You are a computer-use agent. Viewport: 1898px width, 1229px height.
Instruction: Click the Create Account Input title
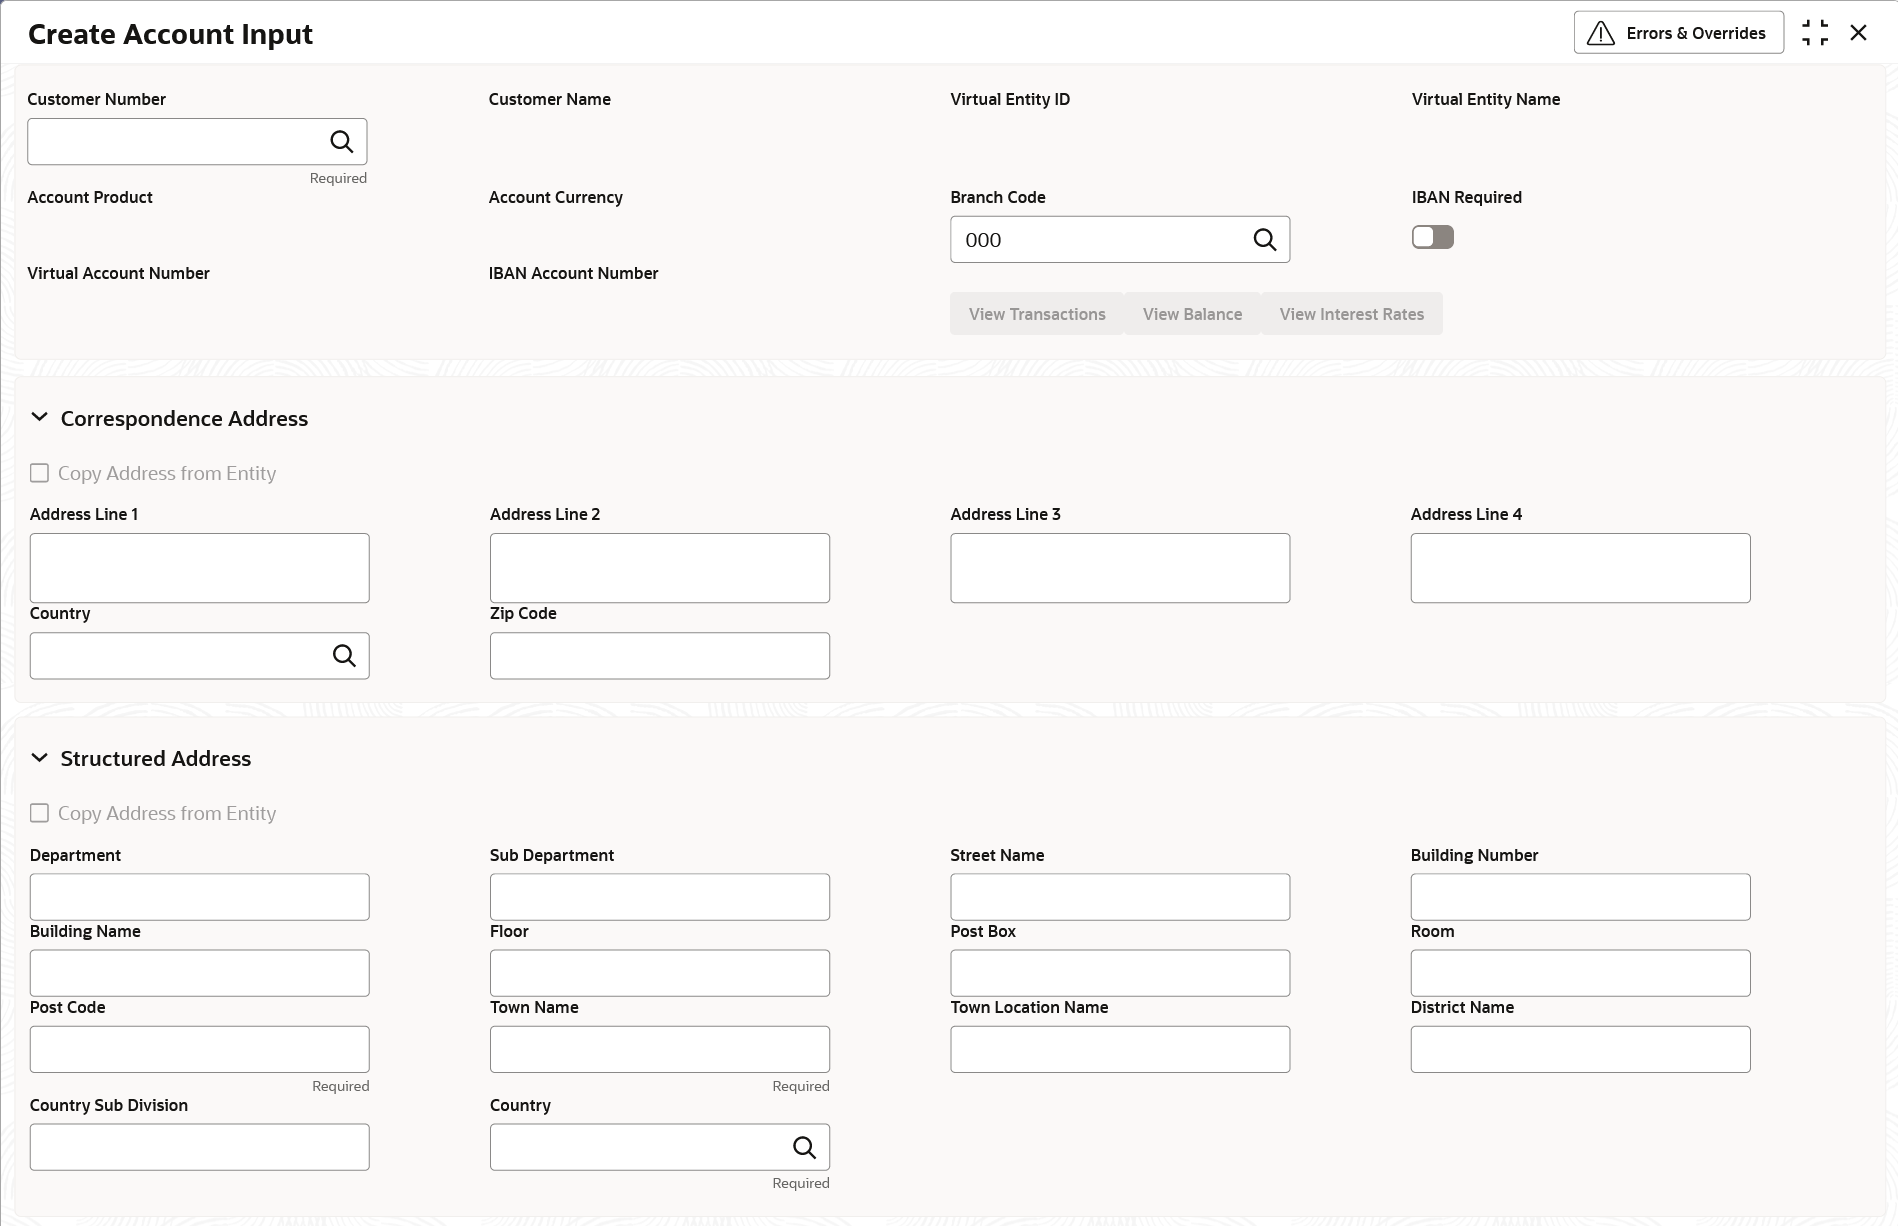(x=171, y=34)
